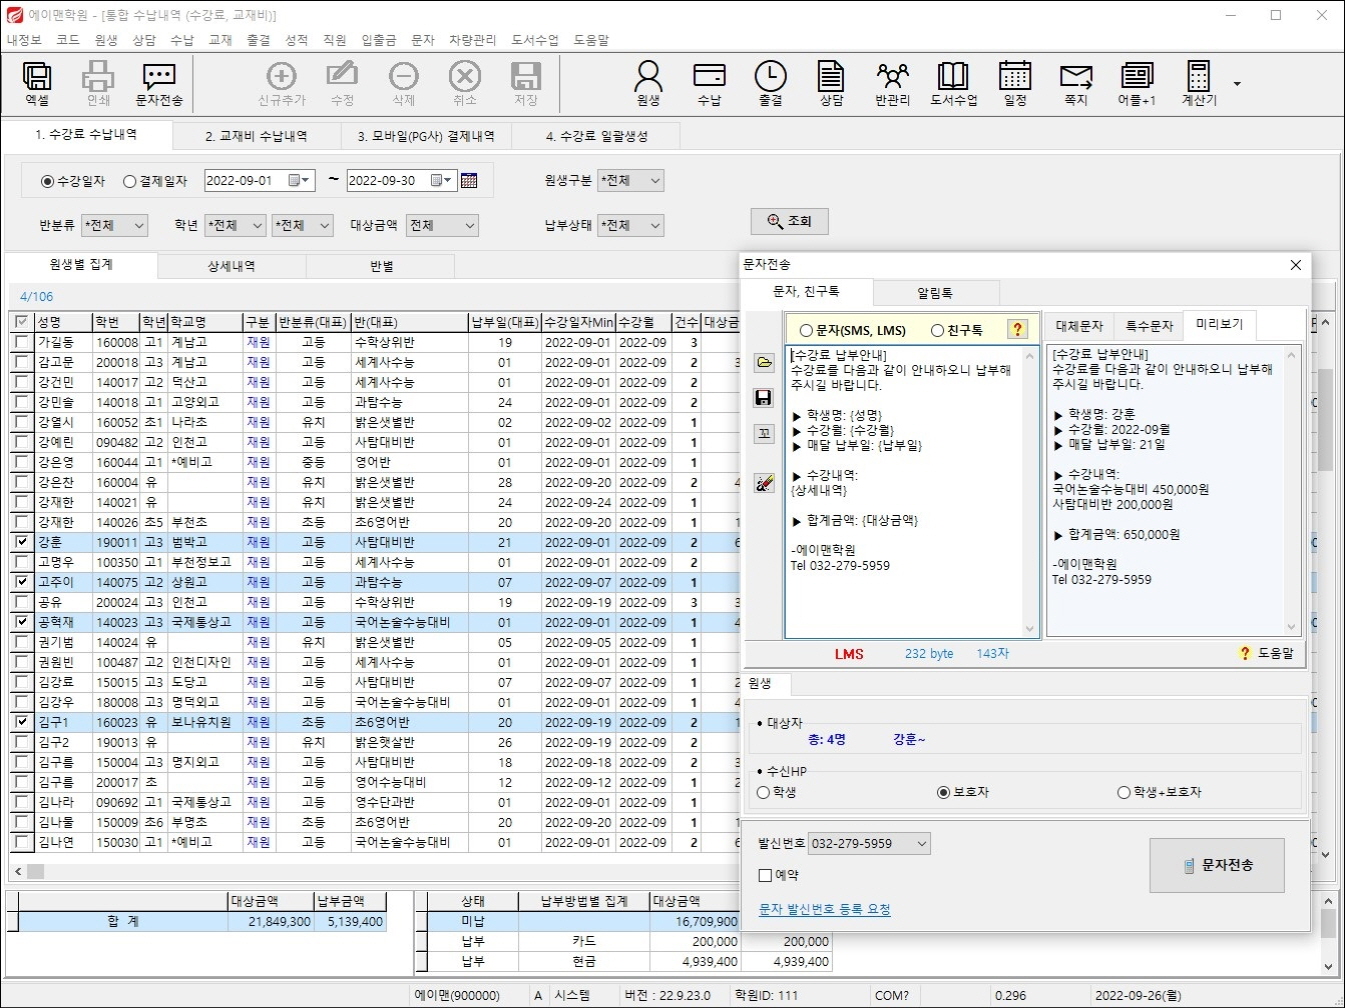Open the 어플+1 toolbar icon
The image size is (1345, 1008).
tap(1137, 83)
